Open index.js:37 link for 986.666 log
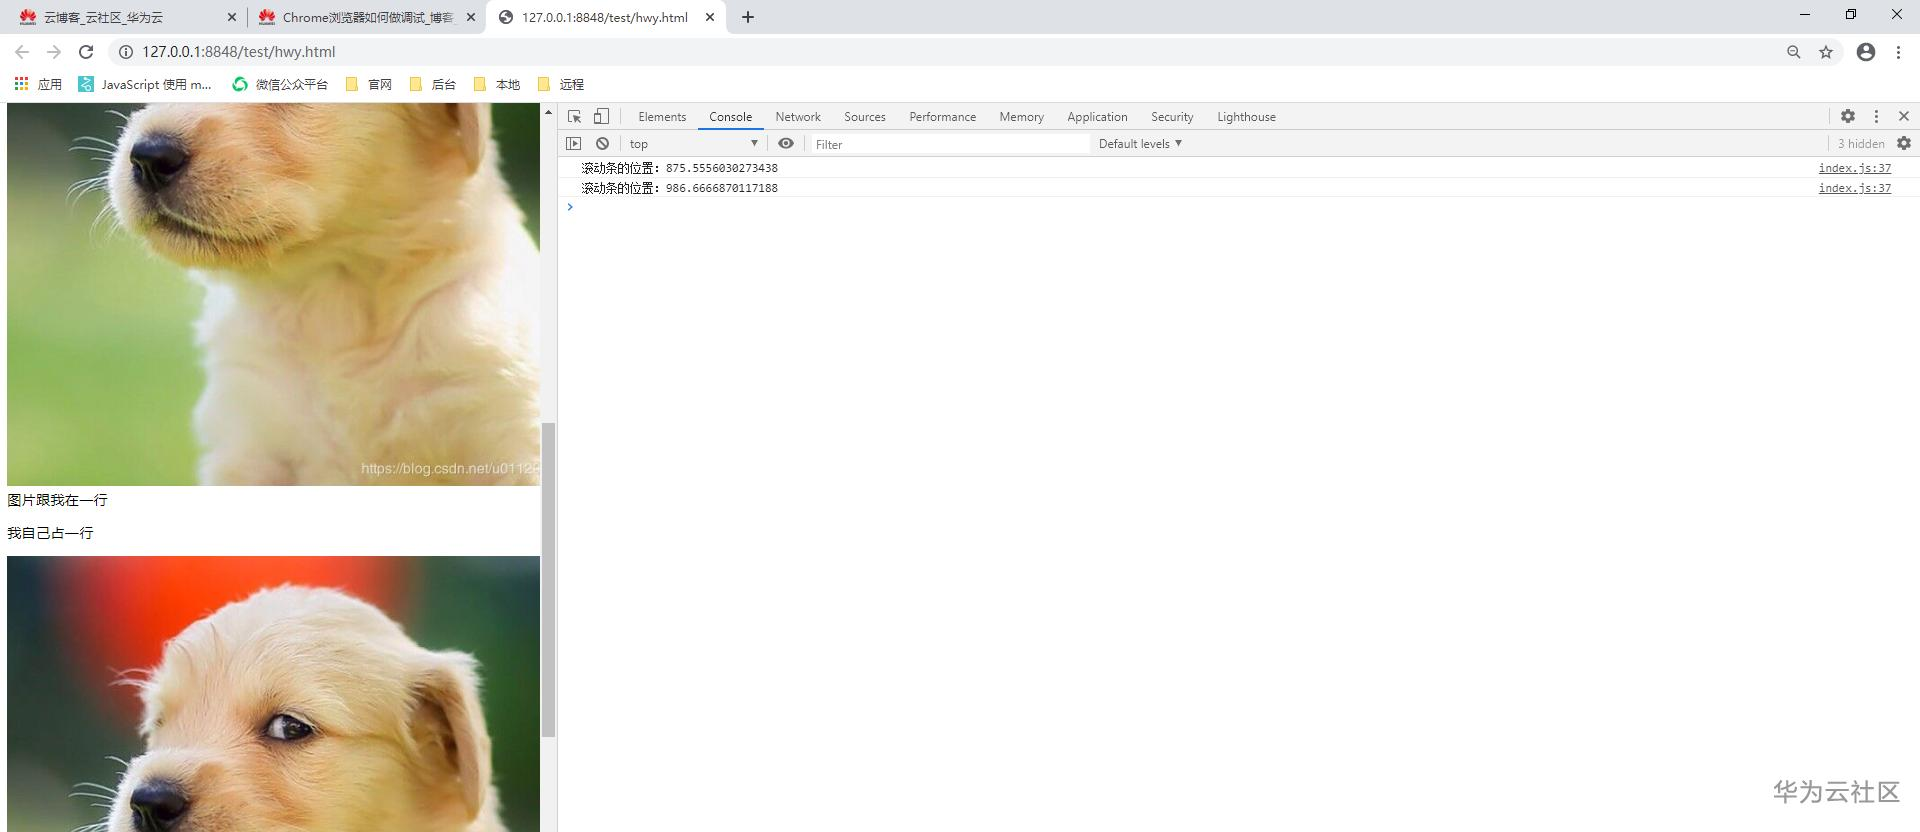This screenshot has height=832, width=1920. (1855, 188)
